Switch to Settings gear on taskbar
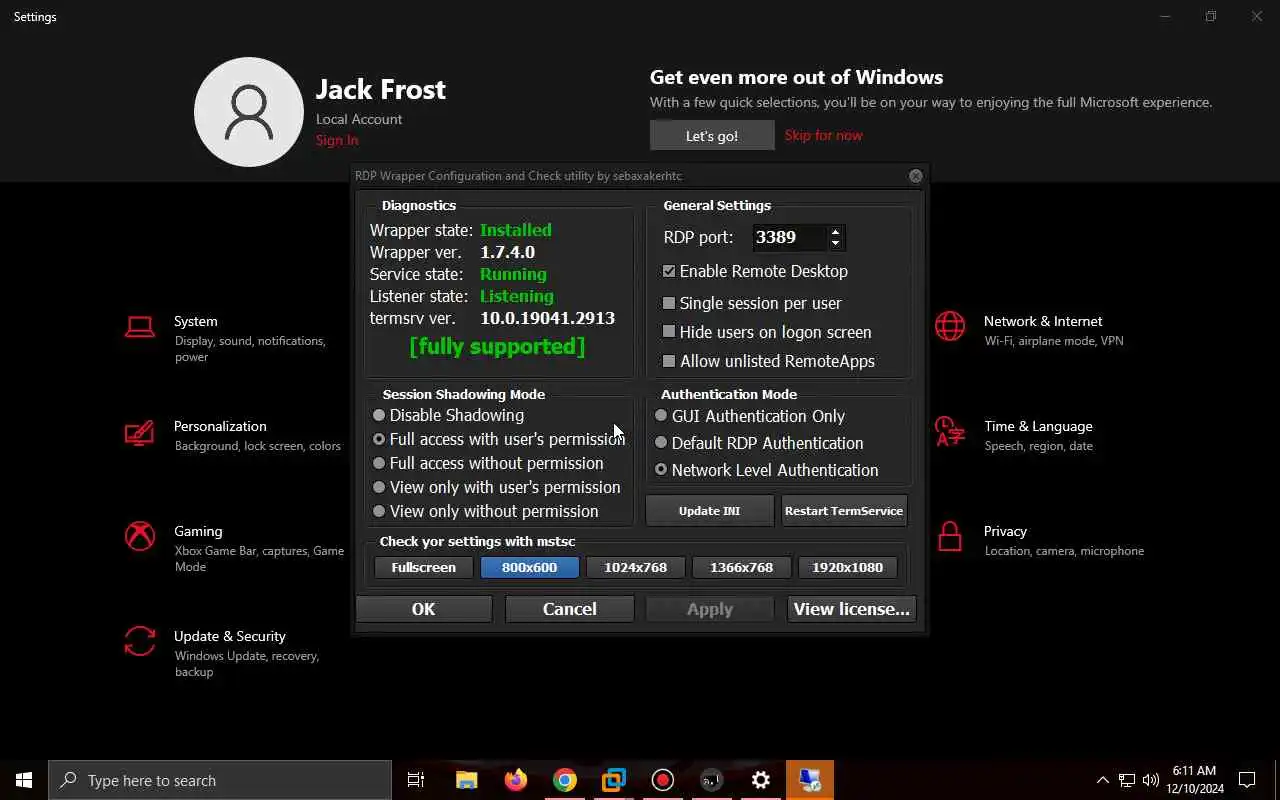 pos(761,780)
